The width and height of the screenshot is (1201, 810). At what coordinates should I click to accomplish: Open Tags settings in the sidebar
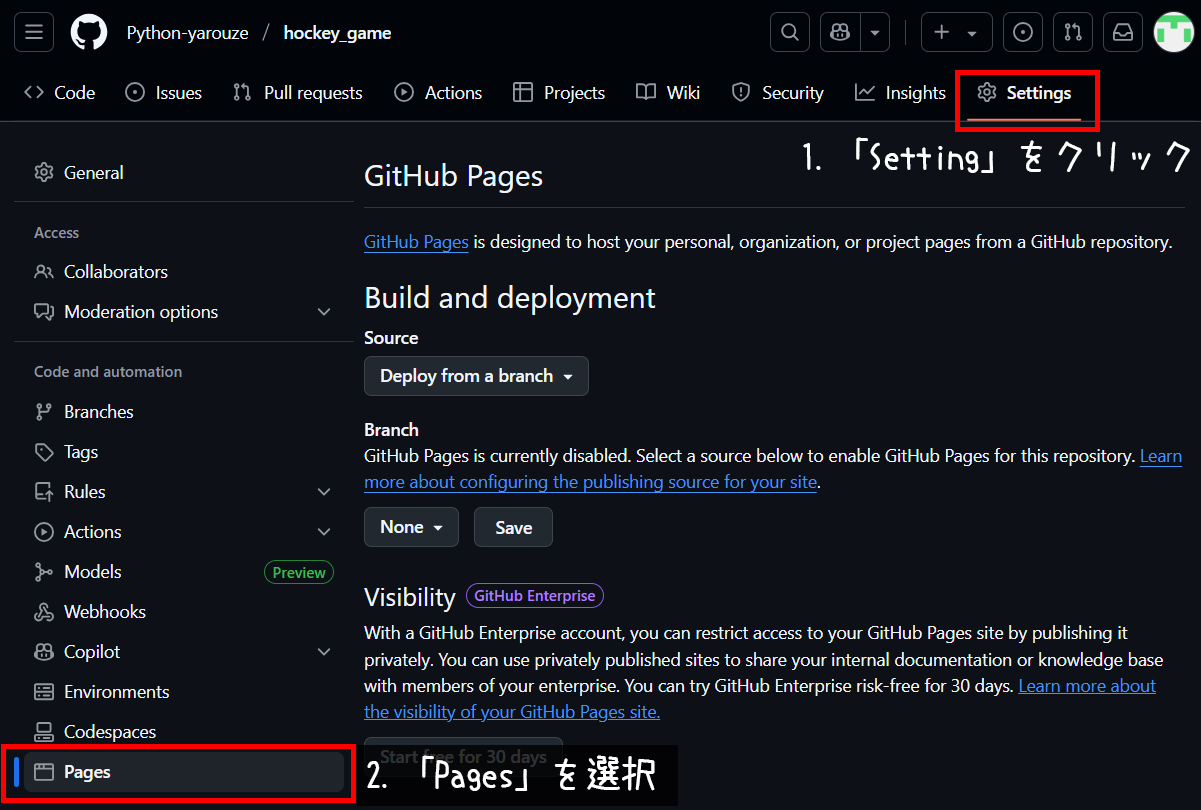click(184, 452)
